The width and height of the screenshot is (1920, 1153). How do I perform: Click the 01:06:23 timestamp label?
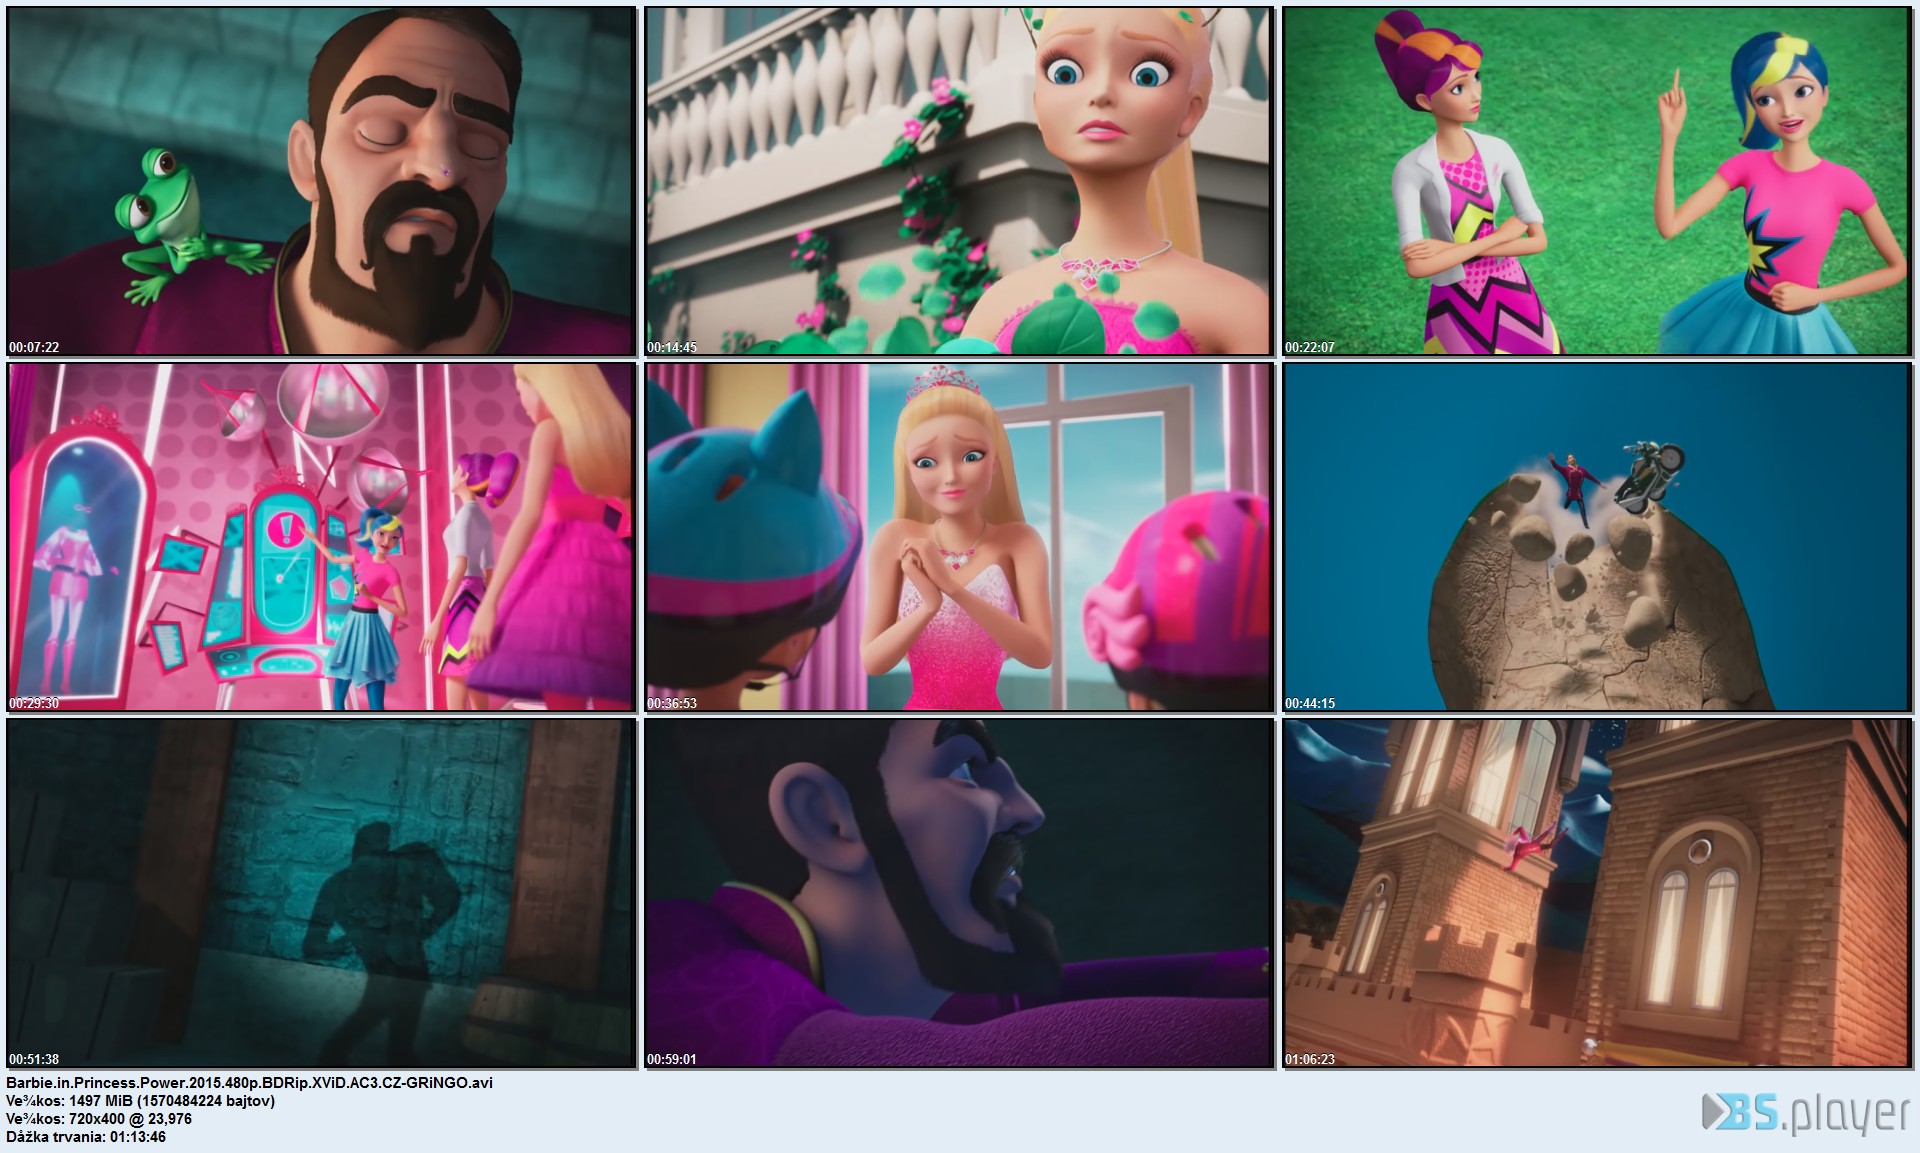(1310, 1059)
